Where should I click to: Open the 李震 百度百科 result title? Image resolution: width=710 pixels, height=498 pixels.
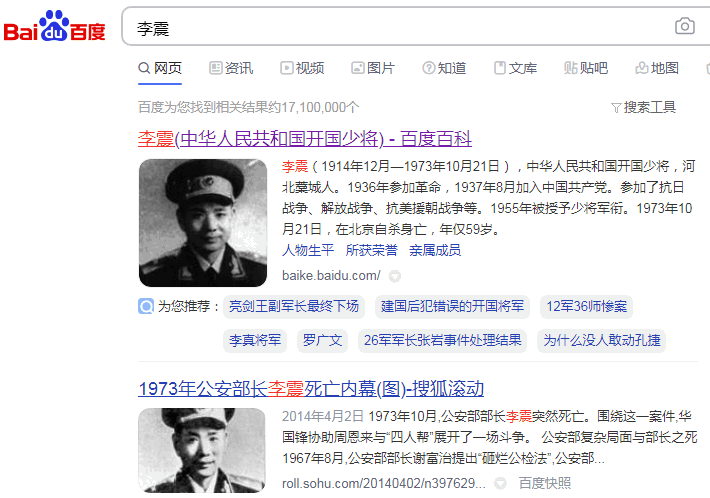click(305, 139)
